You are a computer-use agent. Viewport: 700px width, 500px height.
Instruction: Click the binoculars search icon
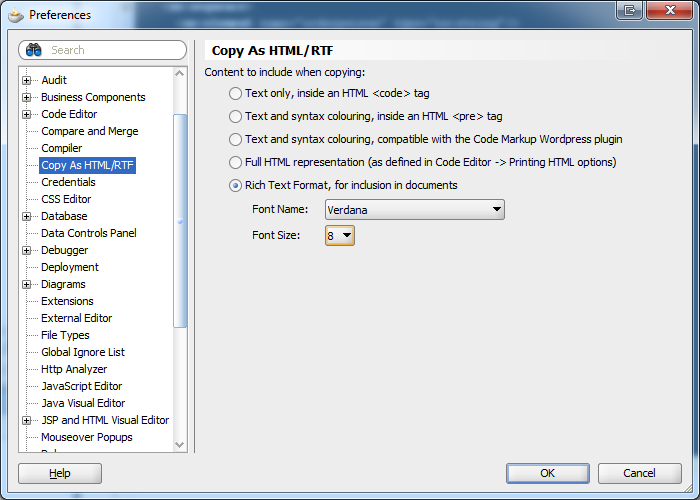click(x=34, y=50)
